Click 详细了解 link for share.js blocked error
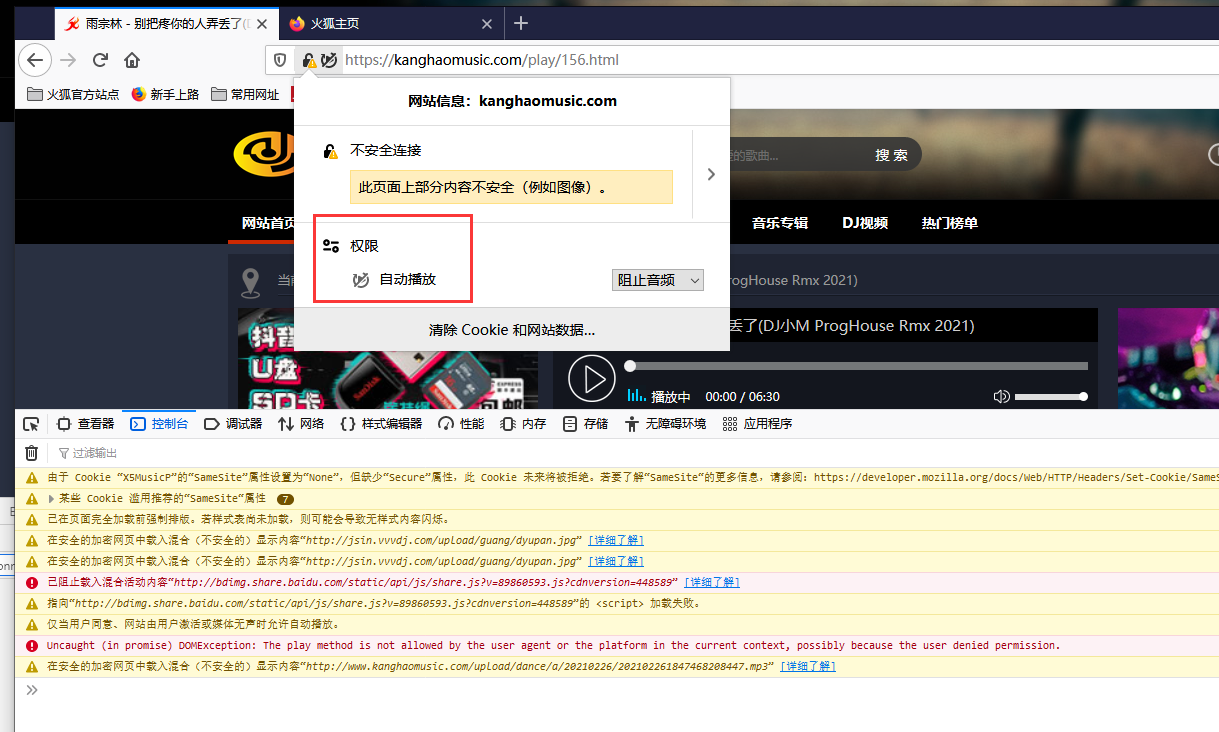This screenshot has height=732, width=1219. [x=712, y=582]
